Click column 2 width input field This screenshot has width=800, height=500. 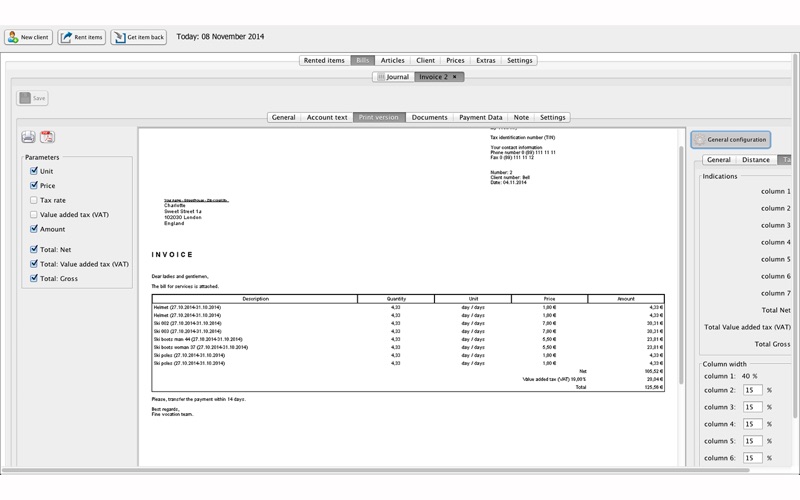(753, 390)
